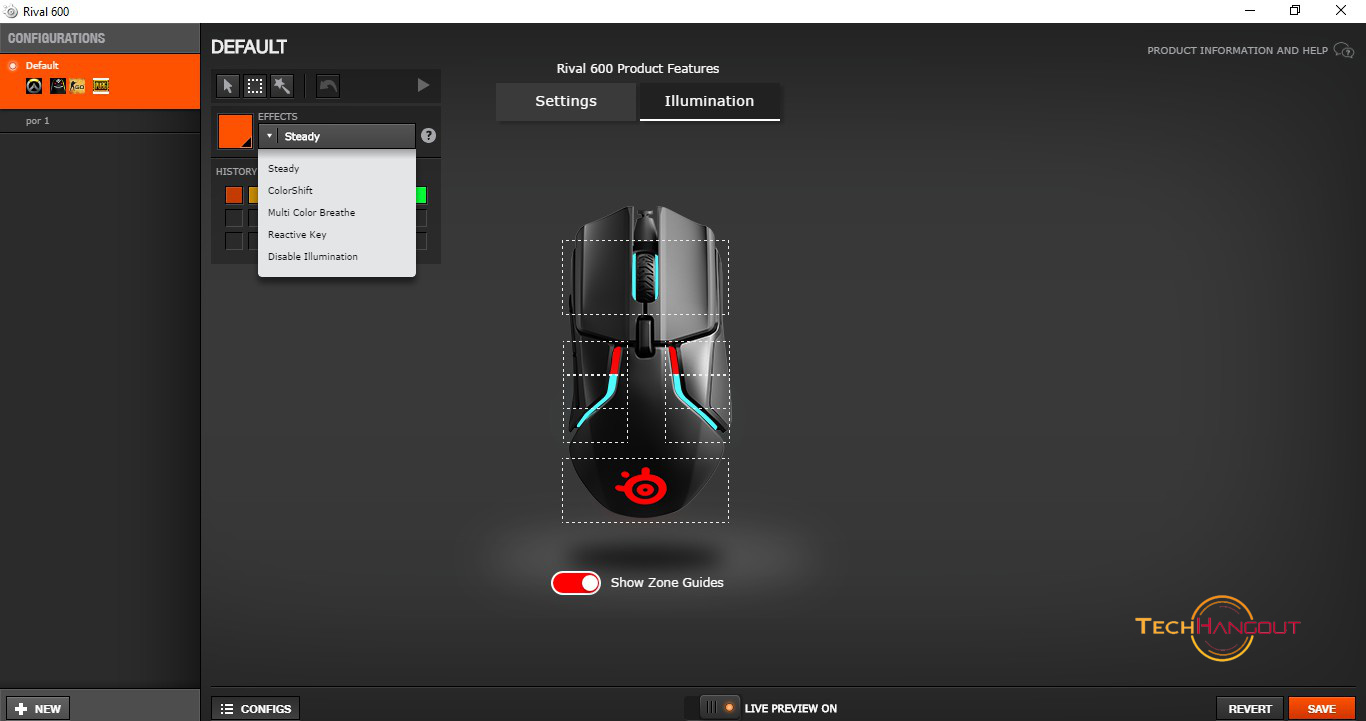Click the play preview triangle
Image resolution: width=1366 pixels, height=721 pixels.
click(x=423, y=86)
